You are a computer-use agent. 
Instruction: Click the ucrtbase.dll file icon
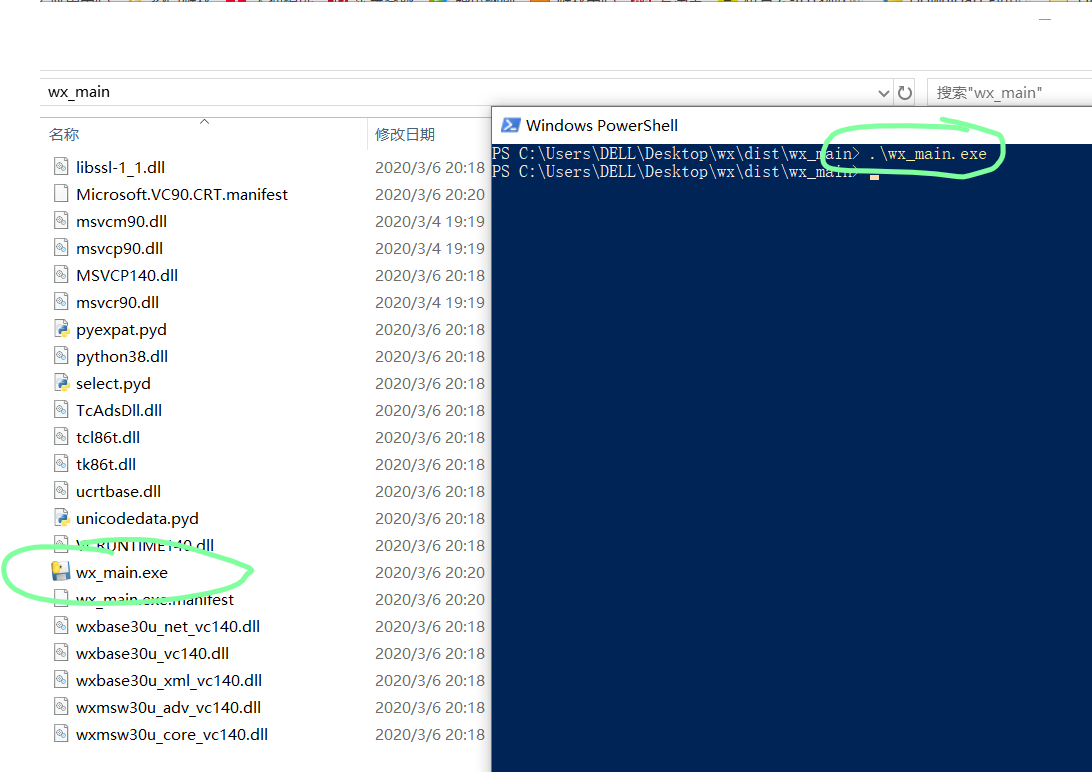(x=61, y=491)
